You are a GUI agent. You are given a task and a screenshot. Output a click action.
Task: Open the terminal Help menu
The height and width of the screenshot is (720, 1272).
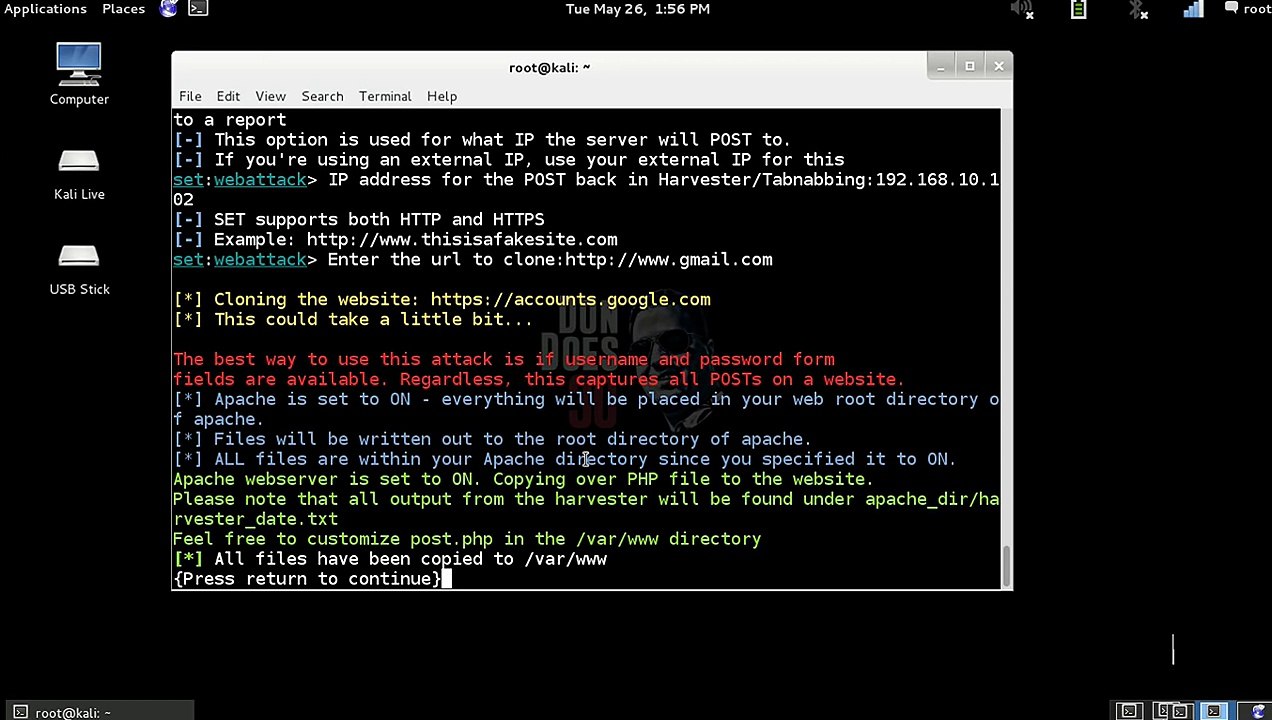click(x=442, y=97)
